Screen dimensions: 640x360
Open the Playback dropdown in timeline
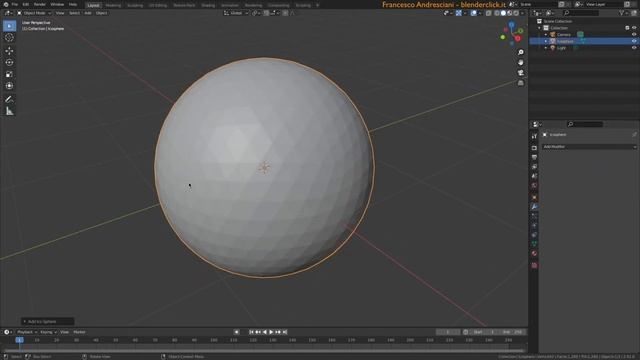27,332
